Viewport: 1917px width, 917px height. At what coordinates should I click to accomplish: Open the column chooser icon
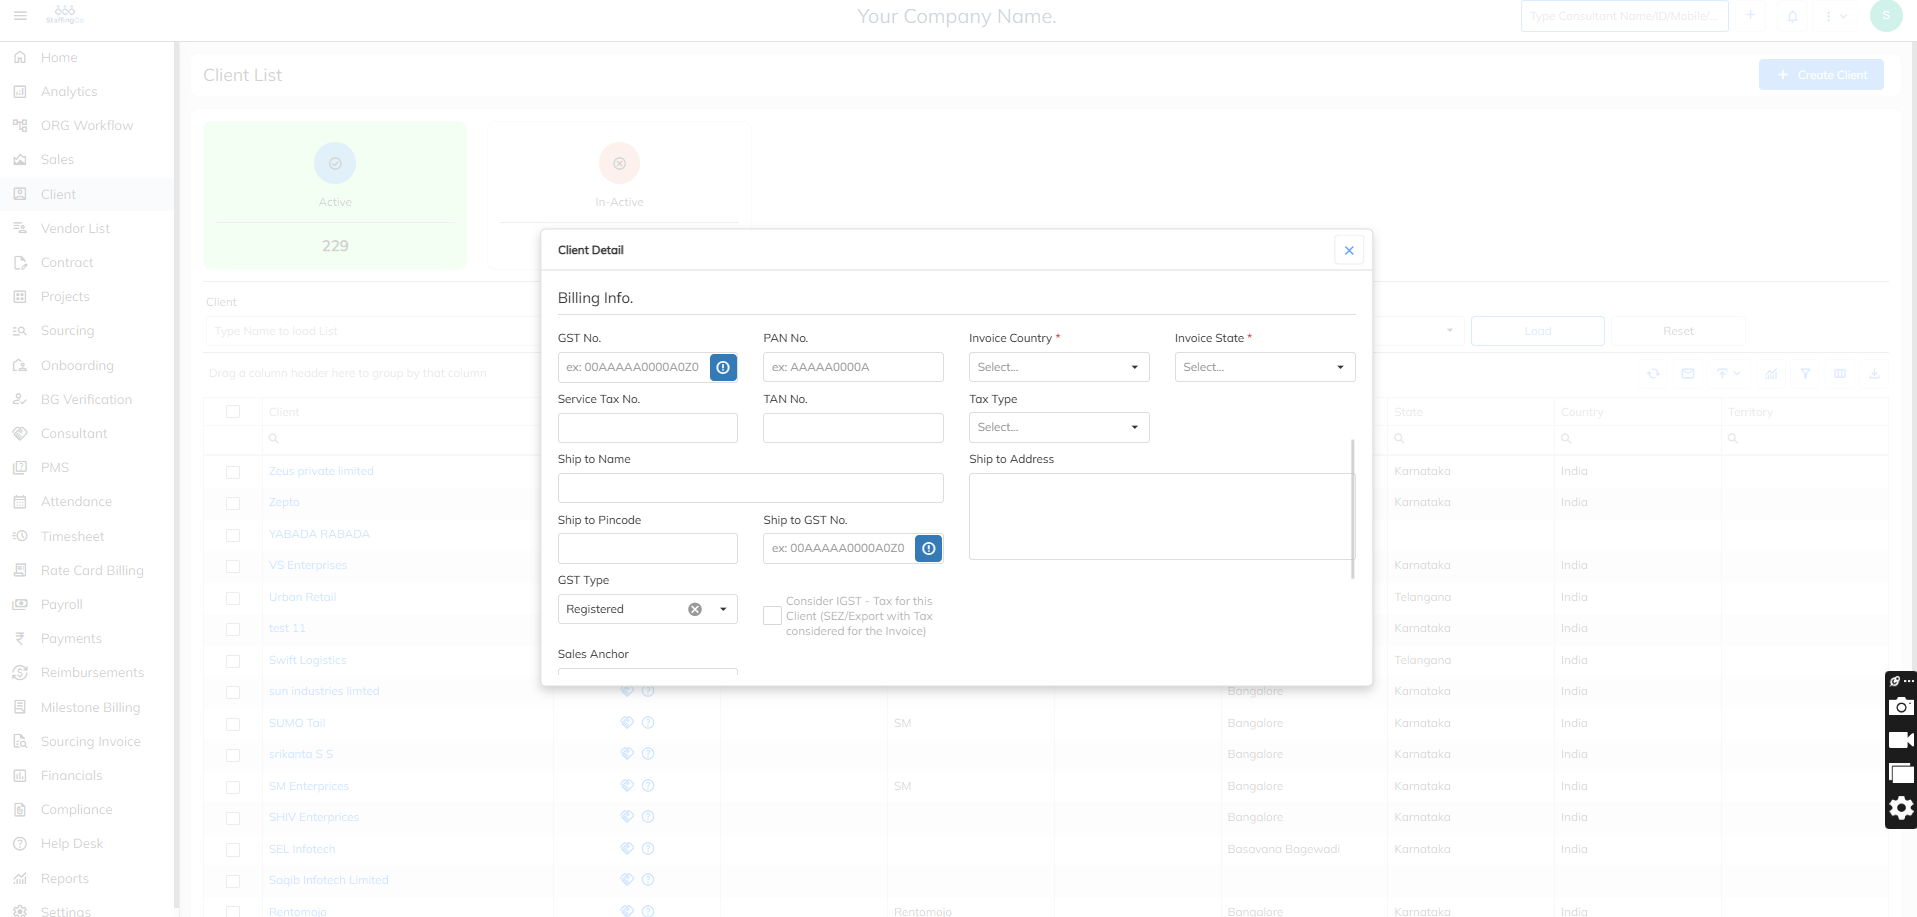click(x=1840, y=373)
